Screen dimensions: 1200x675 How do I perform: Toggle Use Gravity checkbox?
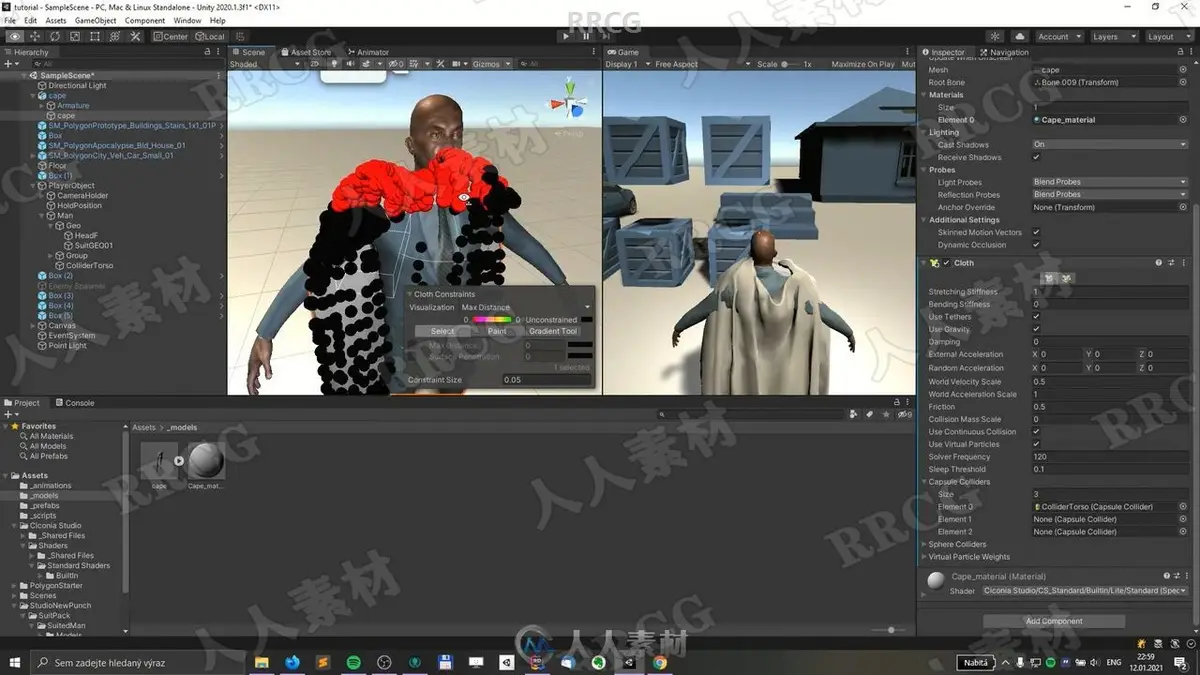(1036, 329)
